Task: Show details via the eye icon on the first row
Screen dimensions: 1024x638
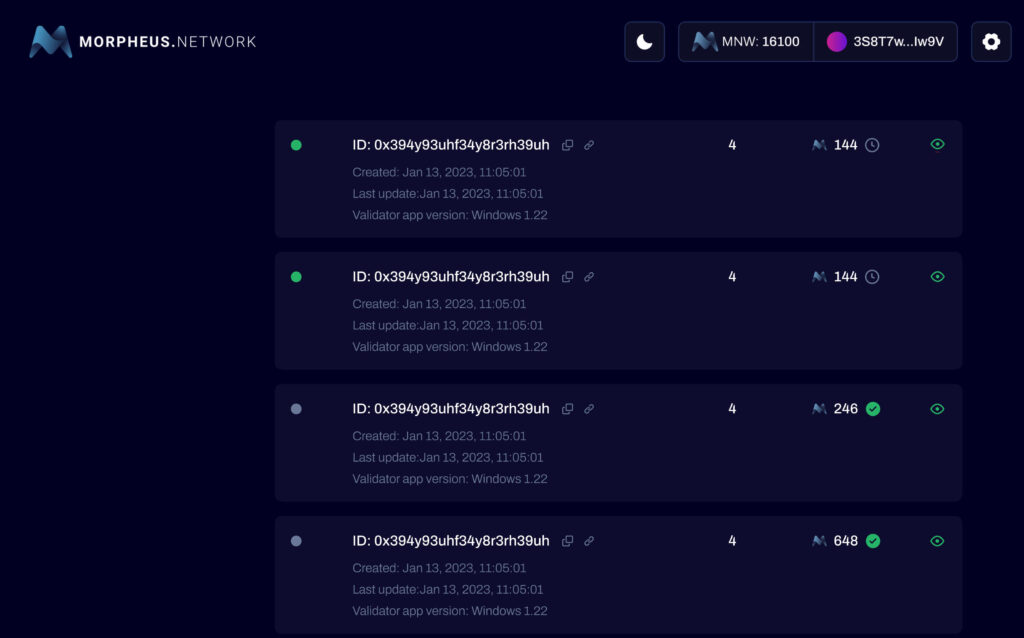Action: pos(937,144)
